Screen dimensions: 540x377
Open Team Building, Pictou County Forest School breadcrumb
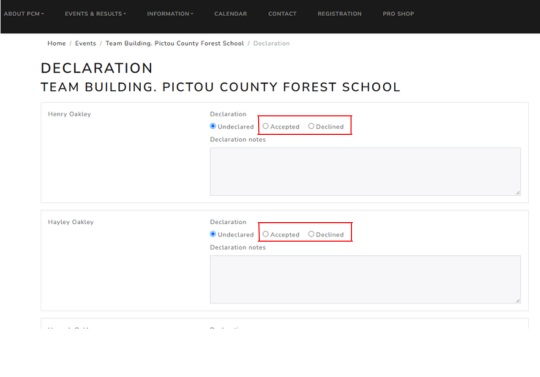click(175, 43)
